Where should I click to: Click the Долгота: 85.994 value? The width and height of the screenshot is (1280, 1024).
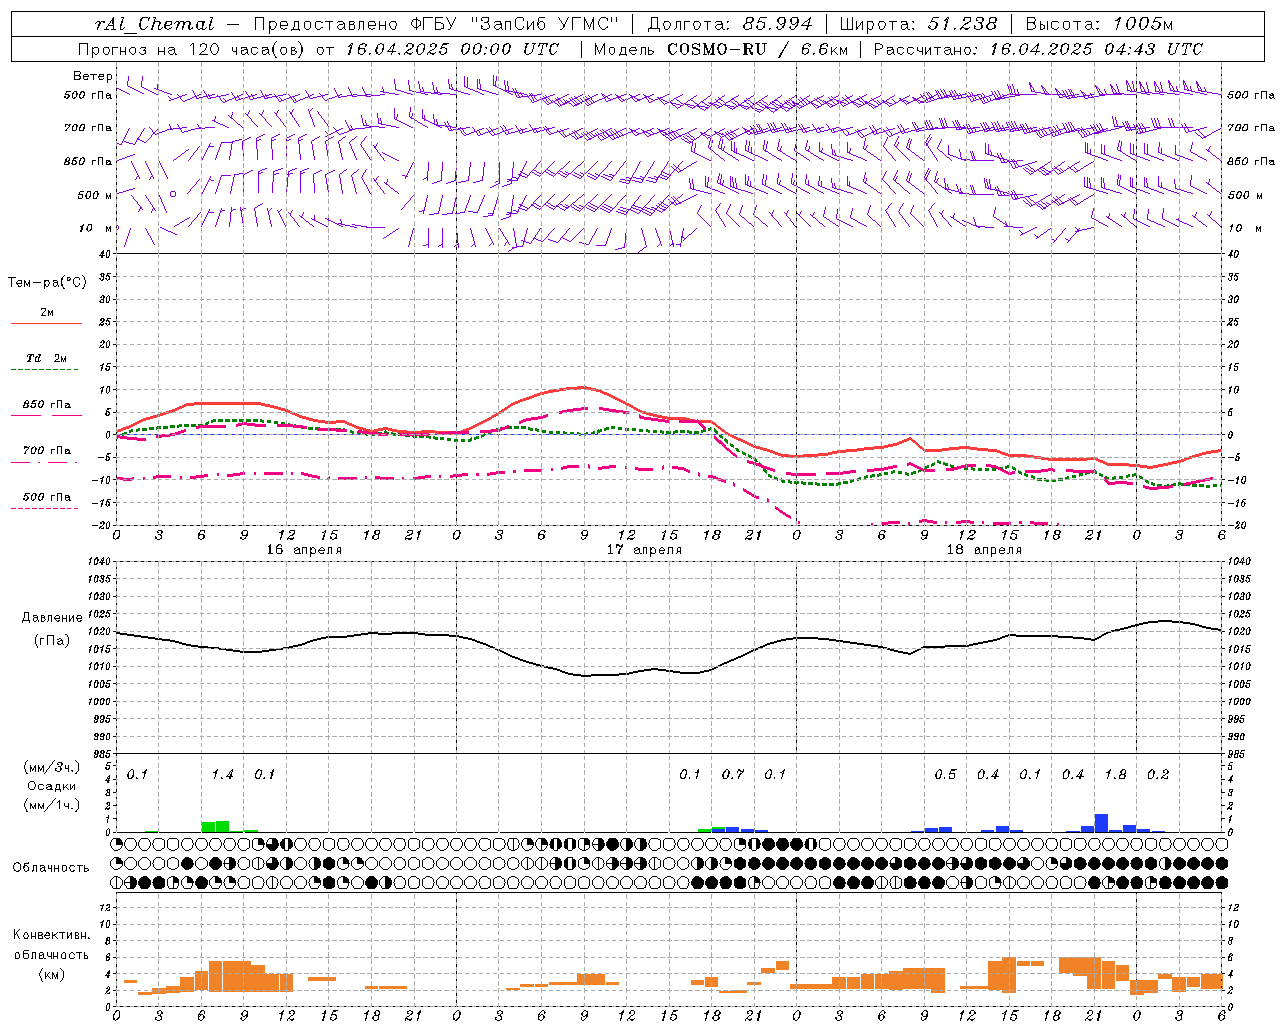(x=730, y=24)
